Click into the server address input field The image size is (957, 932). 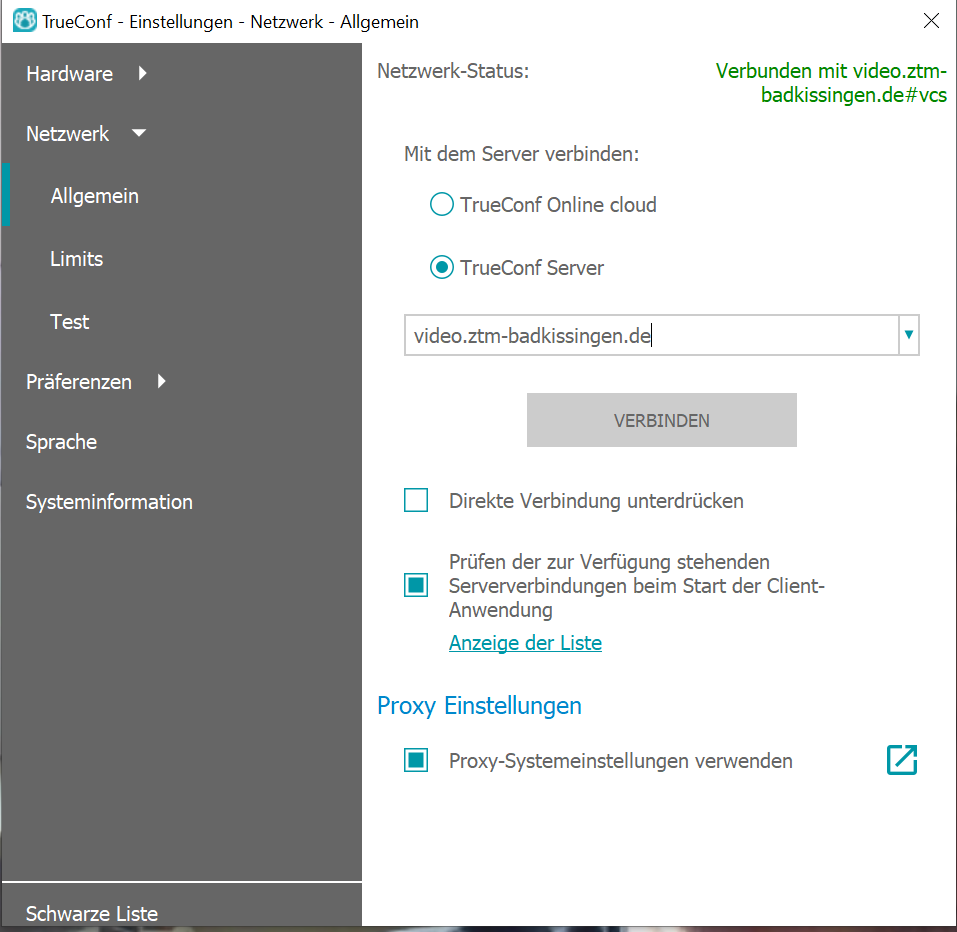pos(651,335)
